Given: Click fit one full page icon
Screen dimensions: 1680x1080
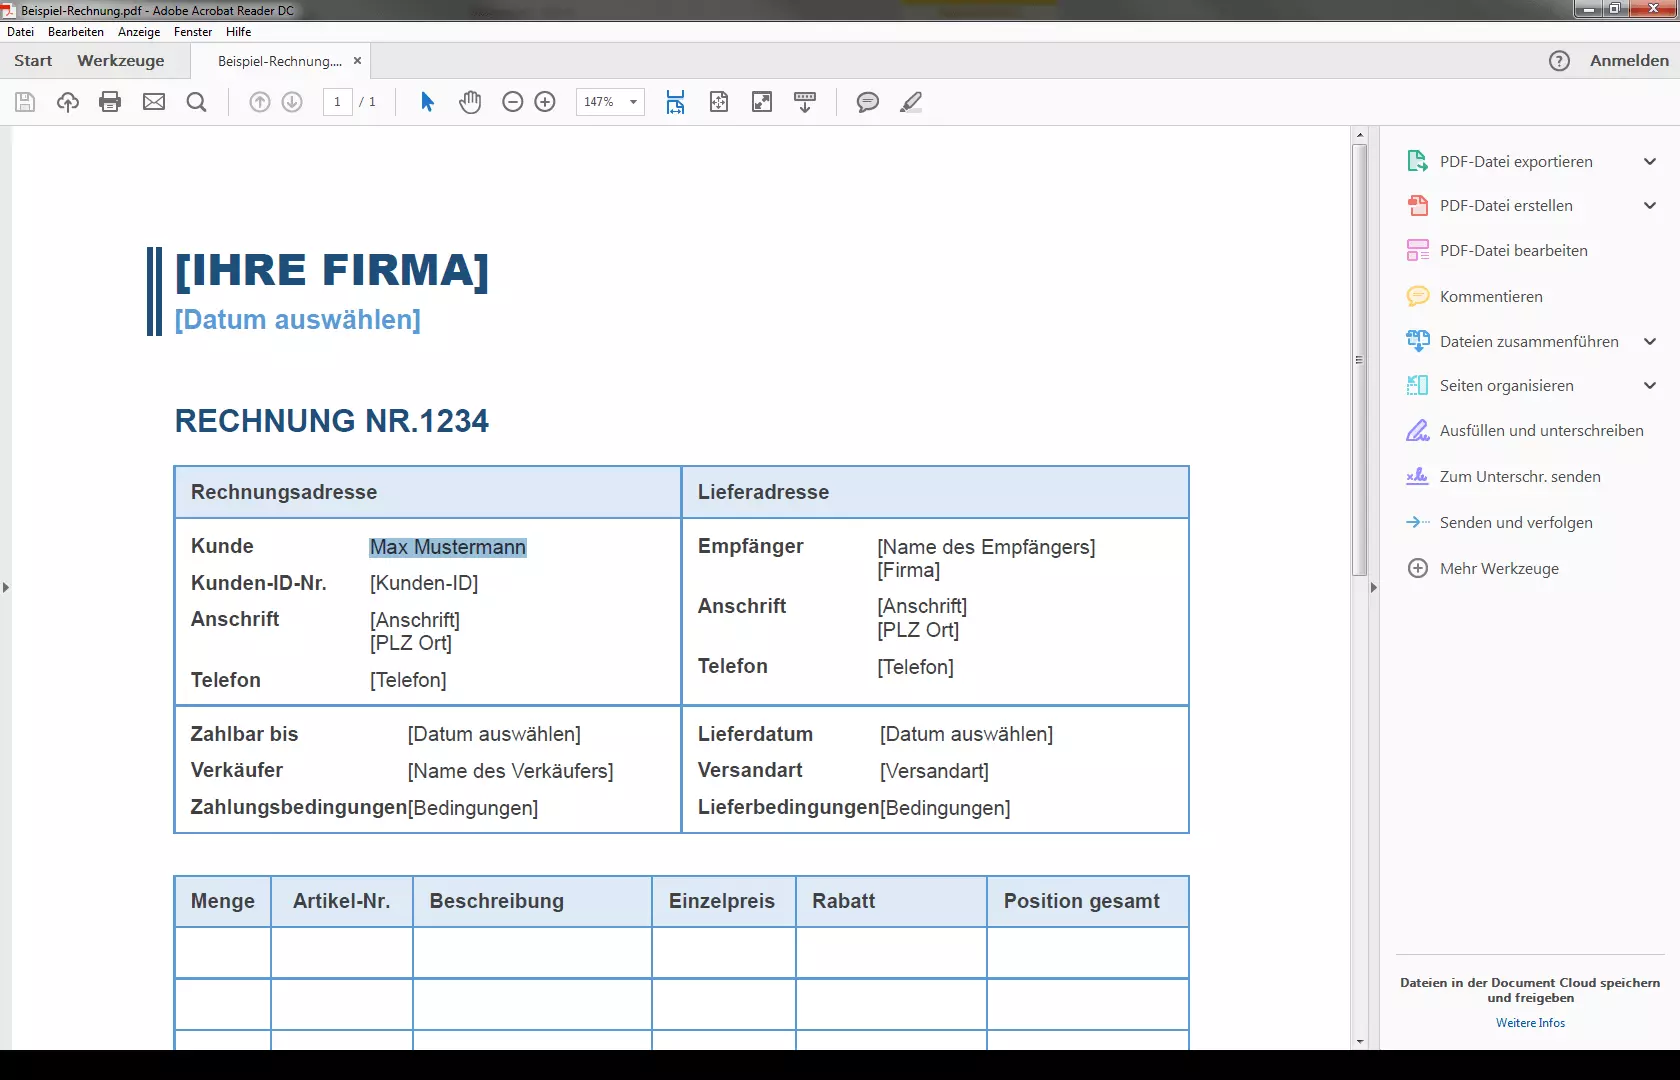Looking at the screenshot, I should click(x=719, y=102).
